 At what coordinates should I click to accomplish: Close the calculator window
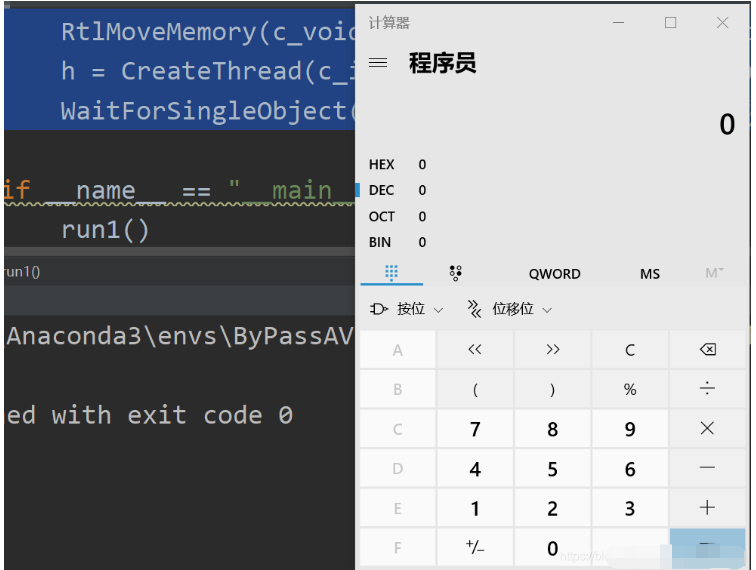coord(722,23)
